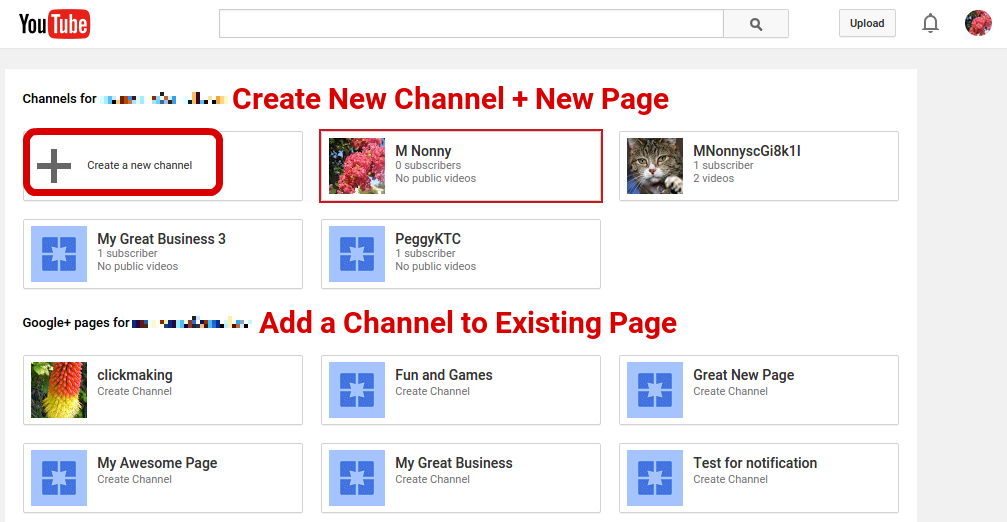Image resolution: width=1007 pixels, height=522 pixels.
Task: Click M Nonny flower thumbnail
Action: pyautogui.click(x=357, y=166)
